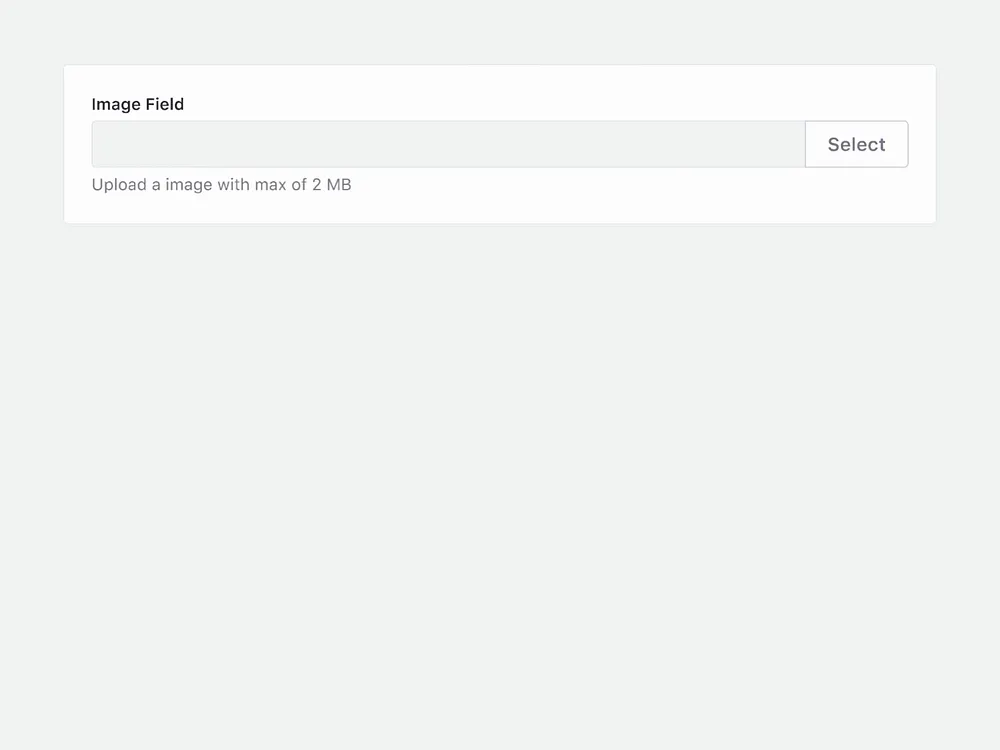
Task: Click the Select button to choose image
Action: 856,144
